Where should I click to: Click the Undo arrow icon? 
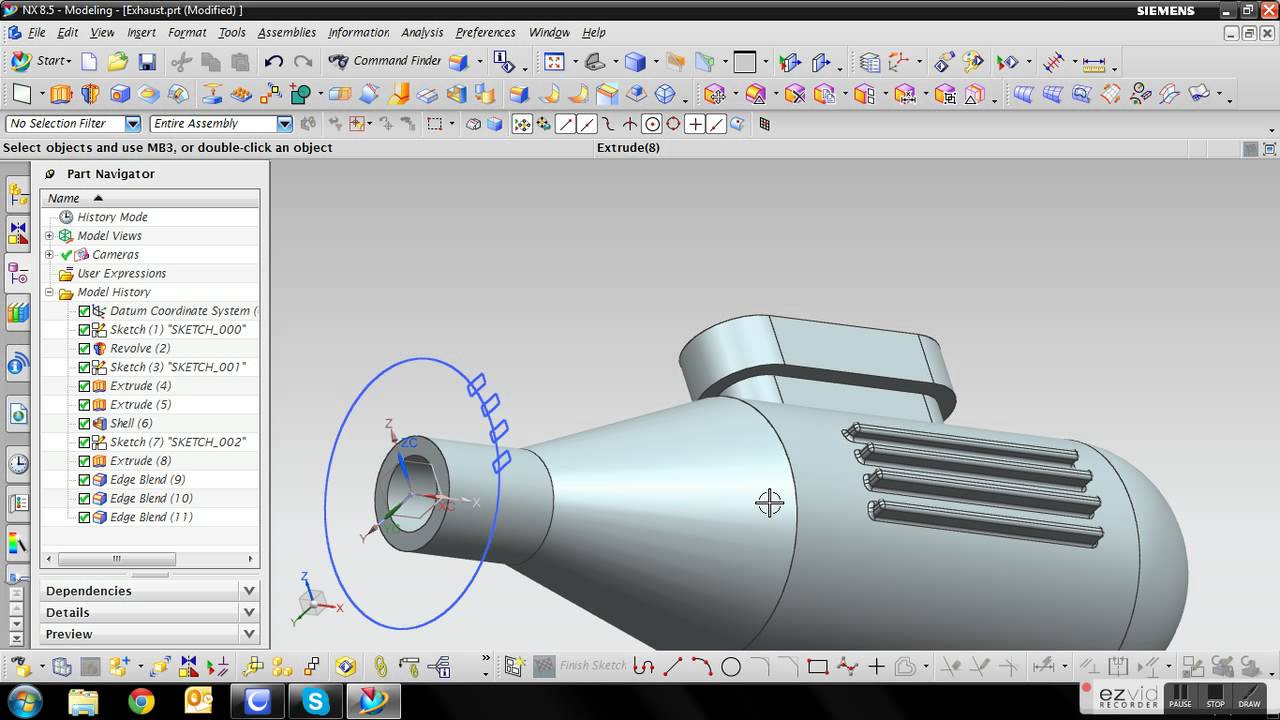click(x=273, y=62)
